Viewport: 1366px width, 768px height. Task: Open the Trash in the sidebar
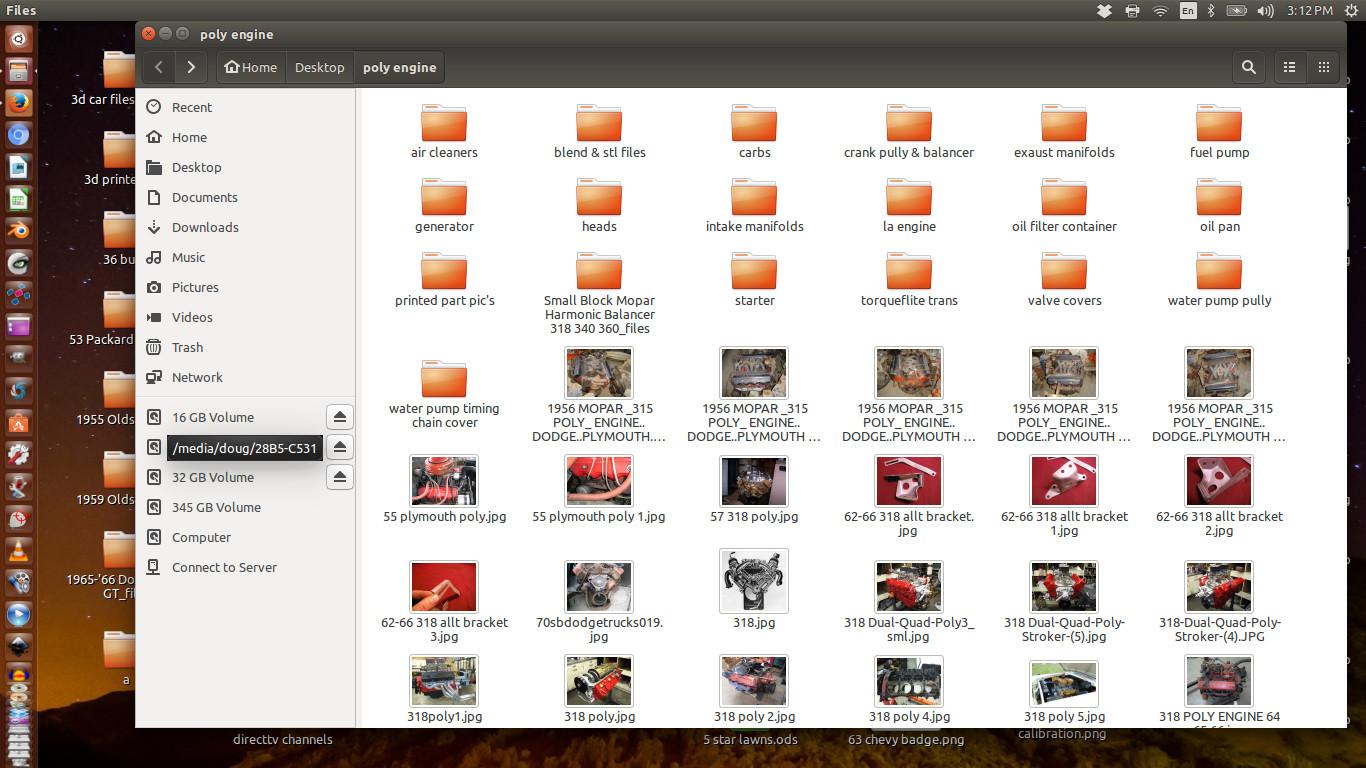187,347
